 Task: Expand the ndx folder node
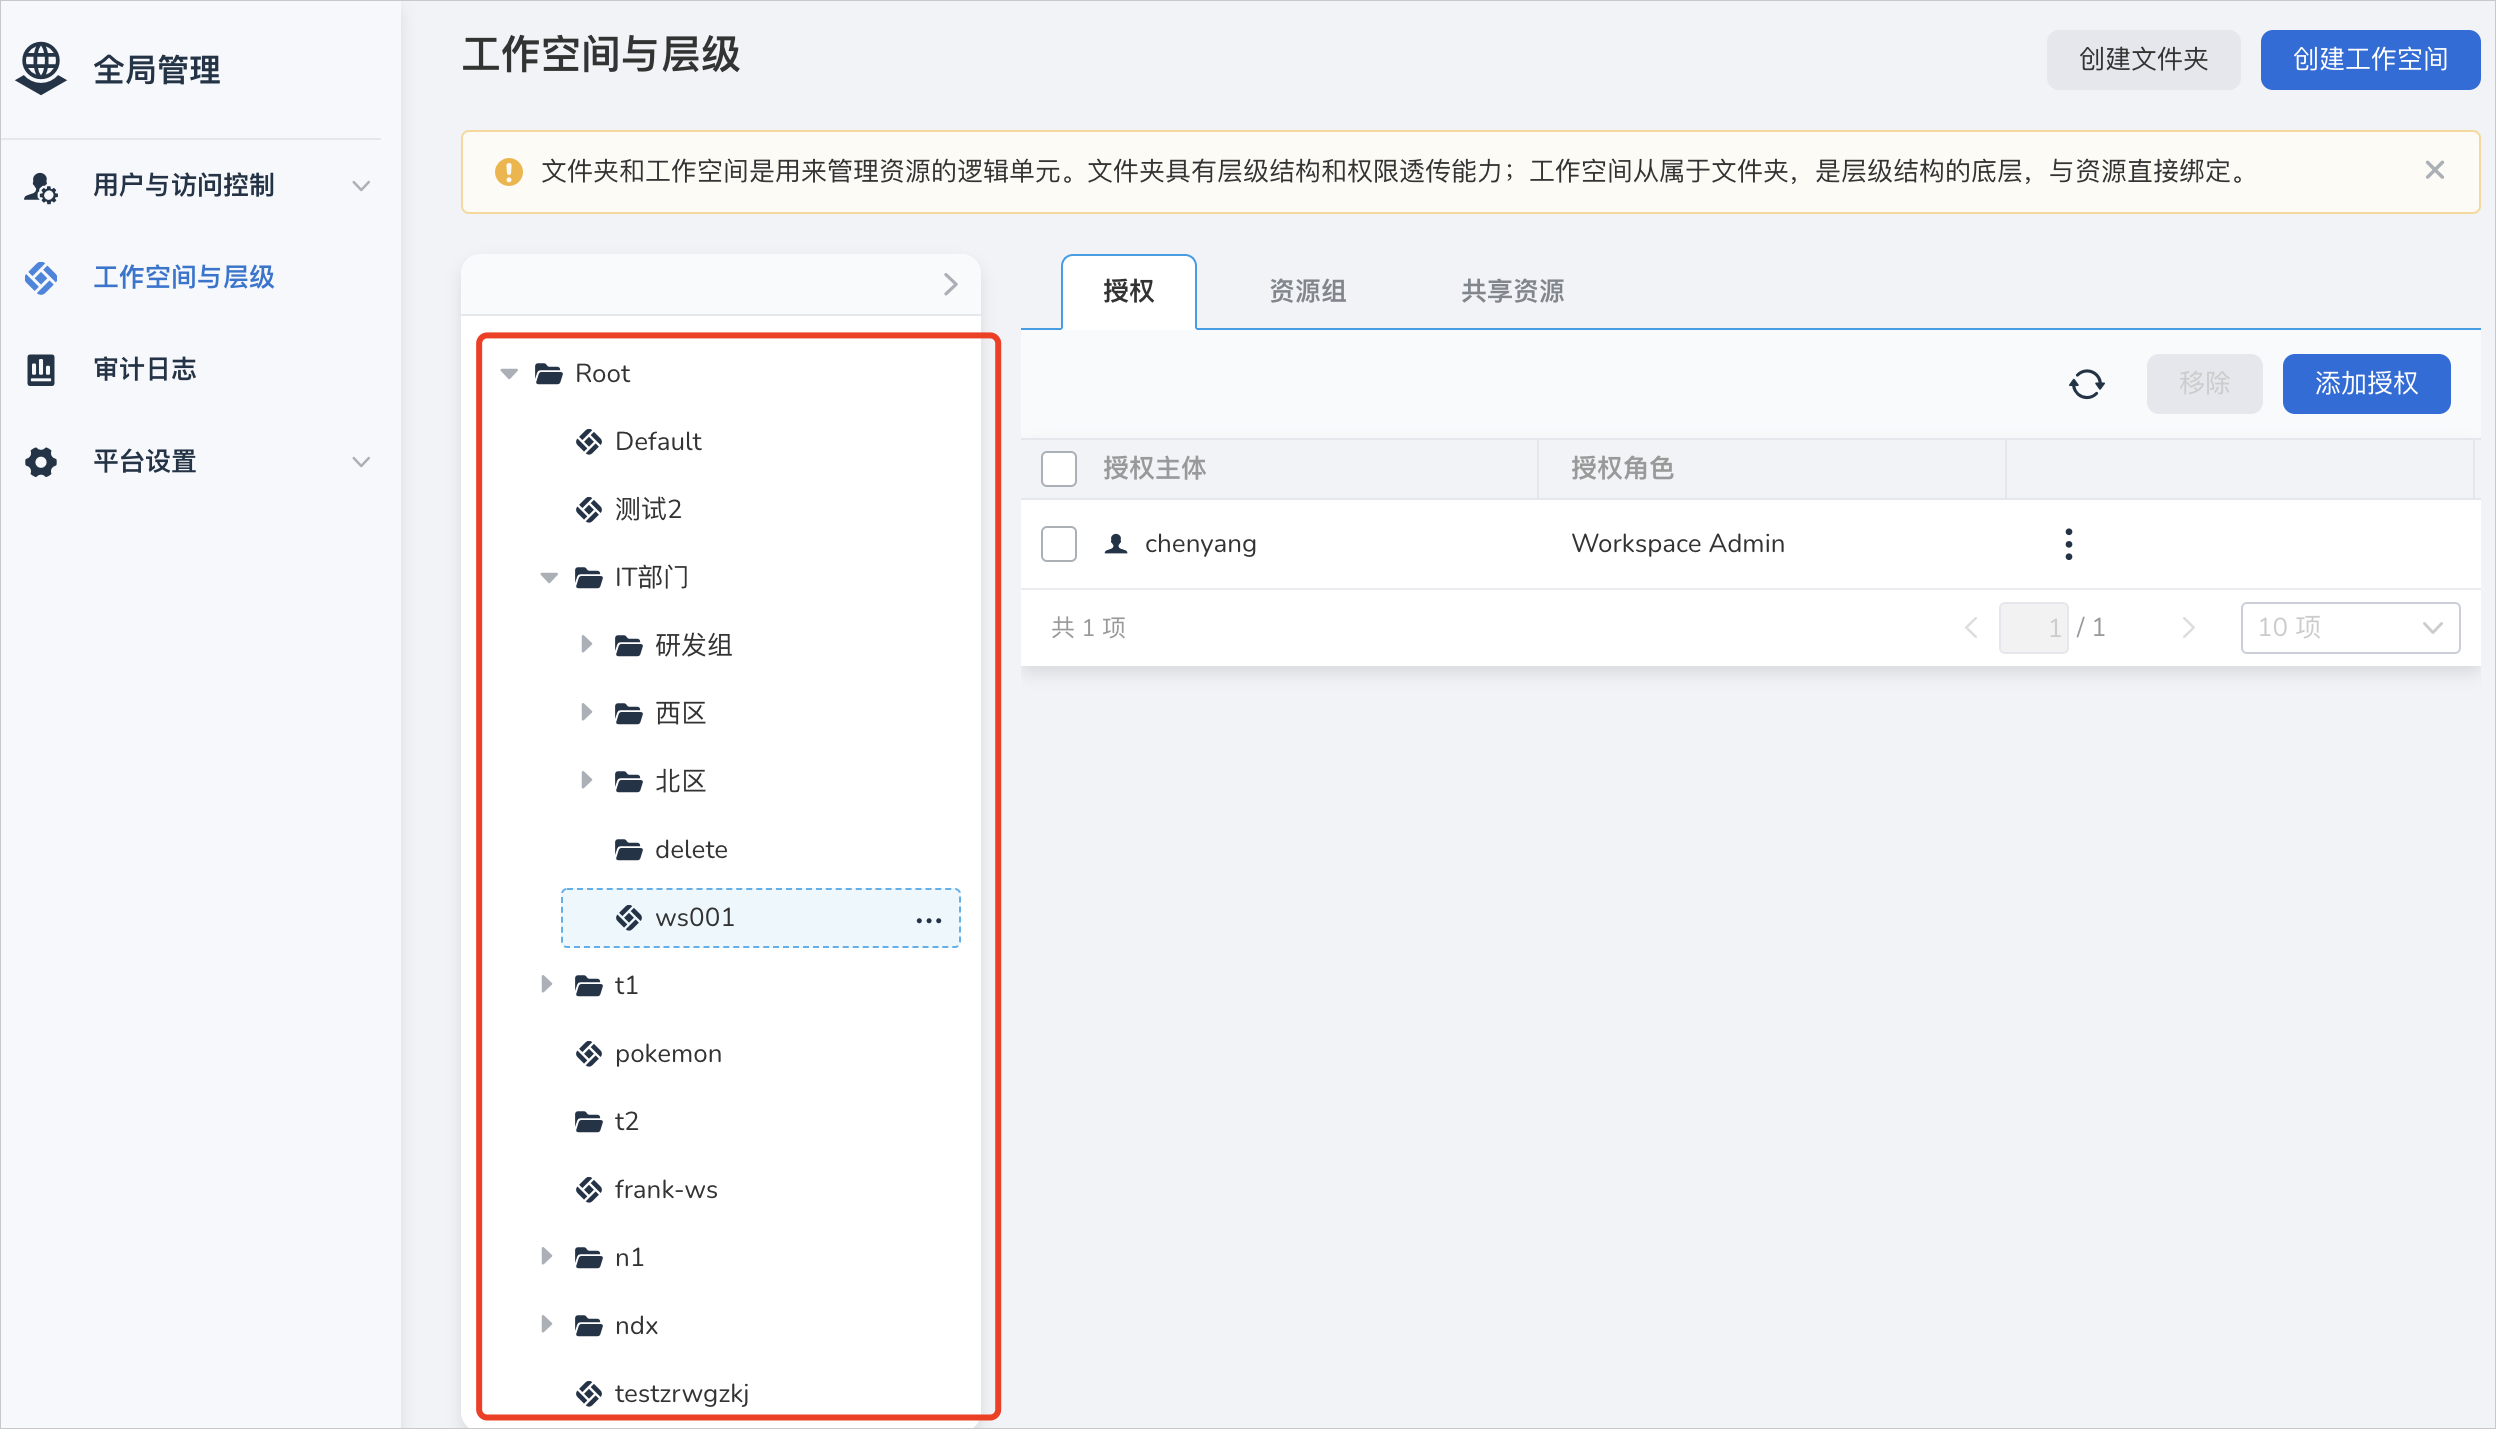[x=547, y=1324]
